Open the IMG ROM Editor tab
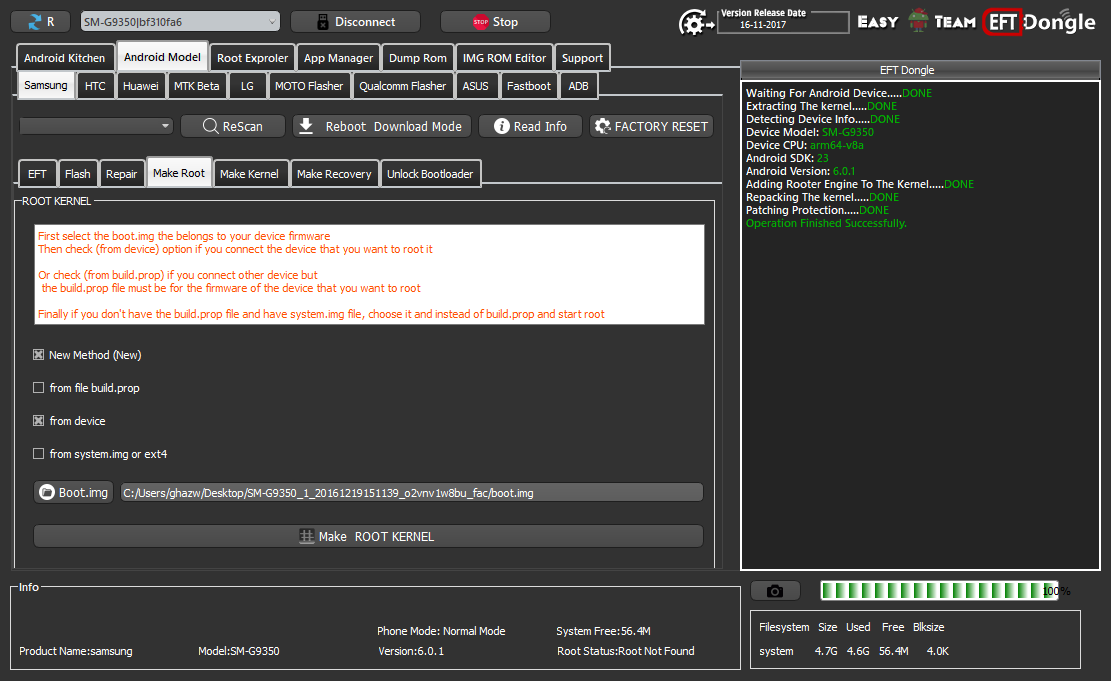The width and height of the screenshot is (1111, 681). pyautogui.click(x=504, y=58)
